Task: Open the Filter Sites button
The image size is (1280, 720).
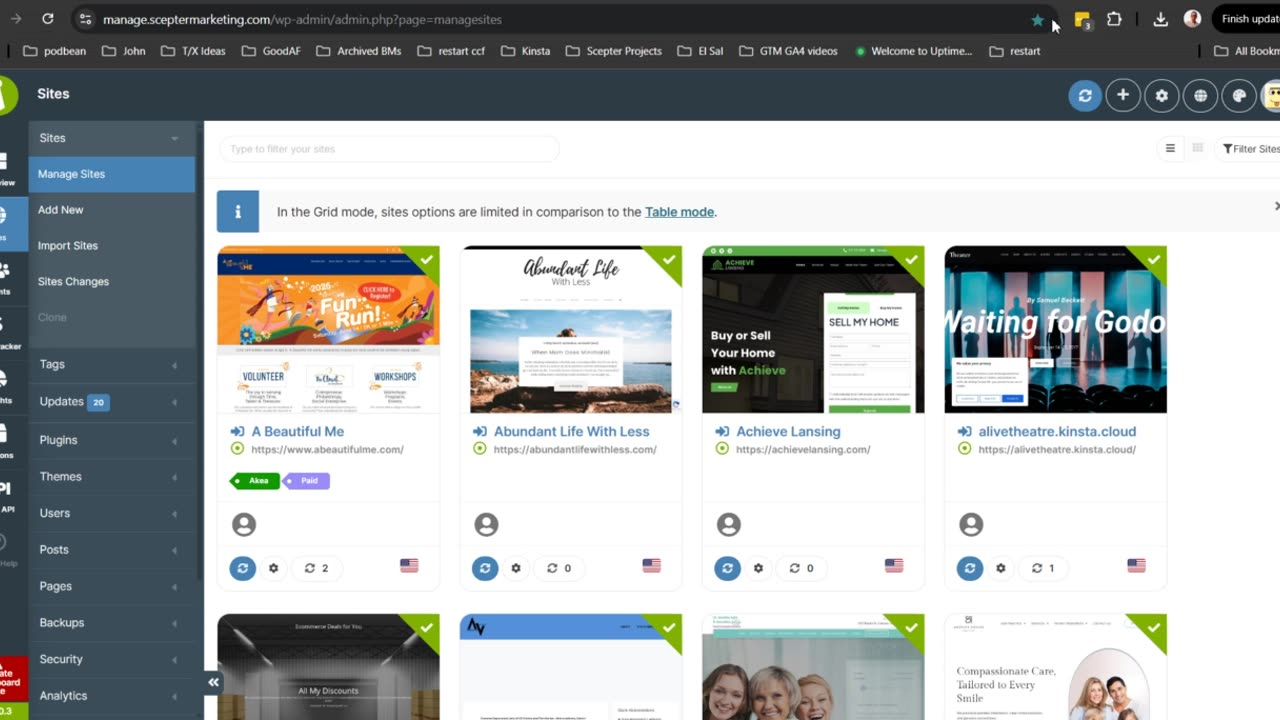Action: 1250,149
